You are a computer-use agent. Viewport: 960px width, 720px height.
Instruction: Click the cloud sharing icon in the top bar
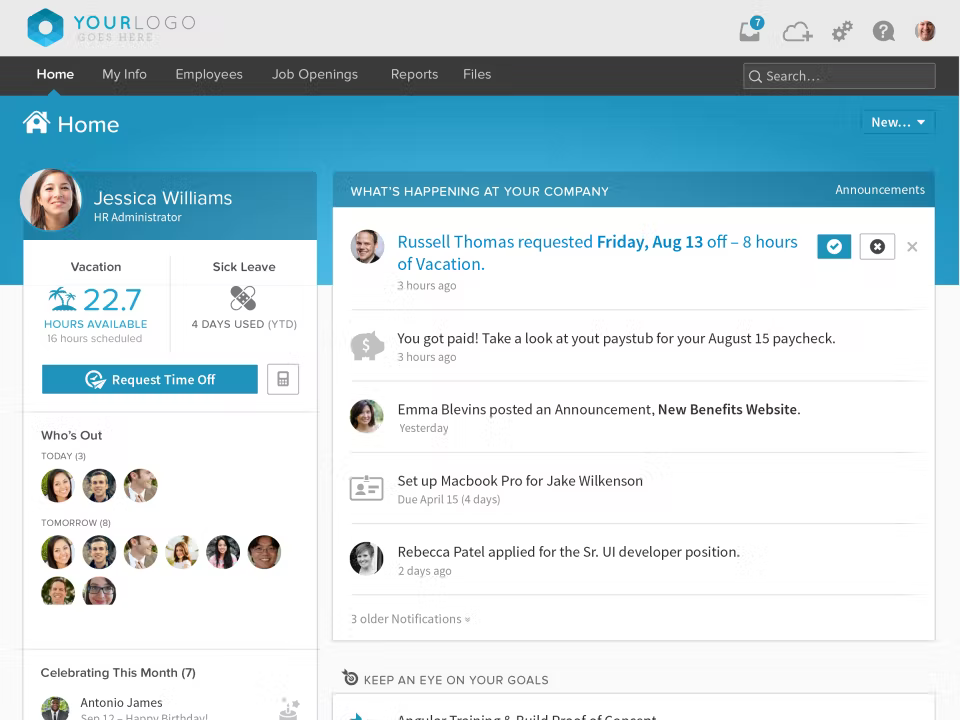[x=797, y=31]
